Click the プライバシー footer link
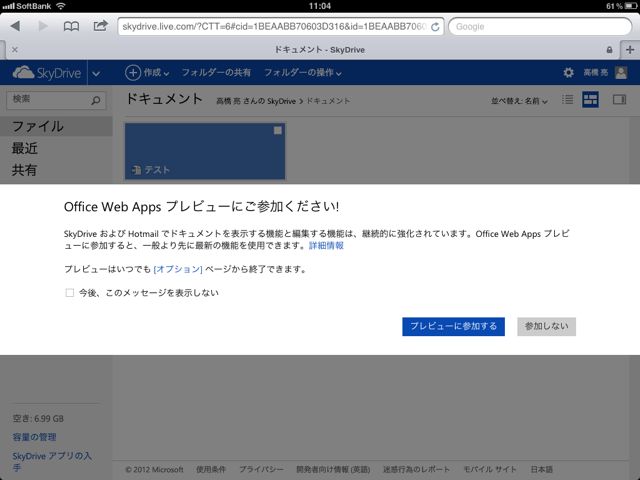Screen dimensions: 640x480 261,469
